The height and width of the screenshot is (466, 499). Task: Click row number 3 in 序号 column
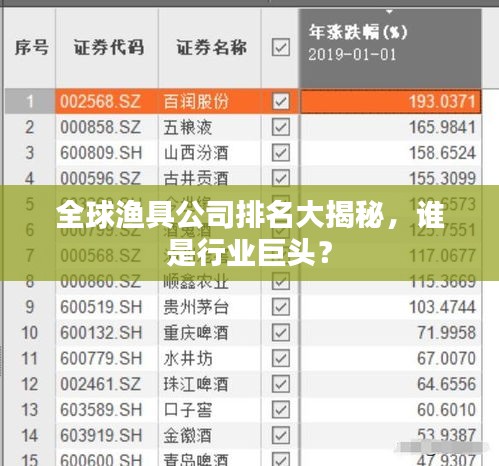point(30,153)
